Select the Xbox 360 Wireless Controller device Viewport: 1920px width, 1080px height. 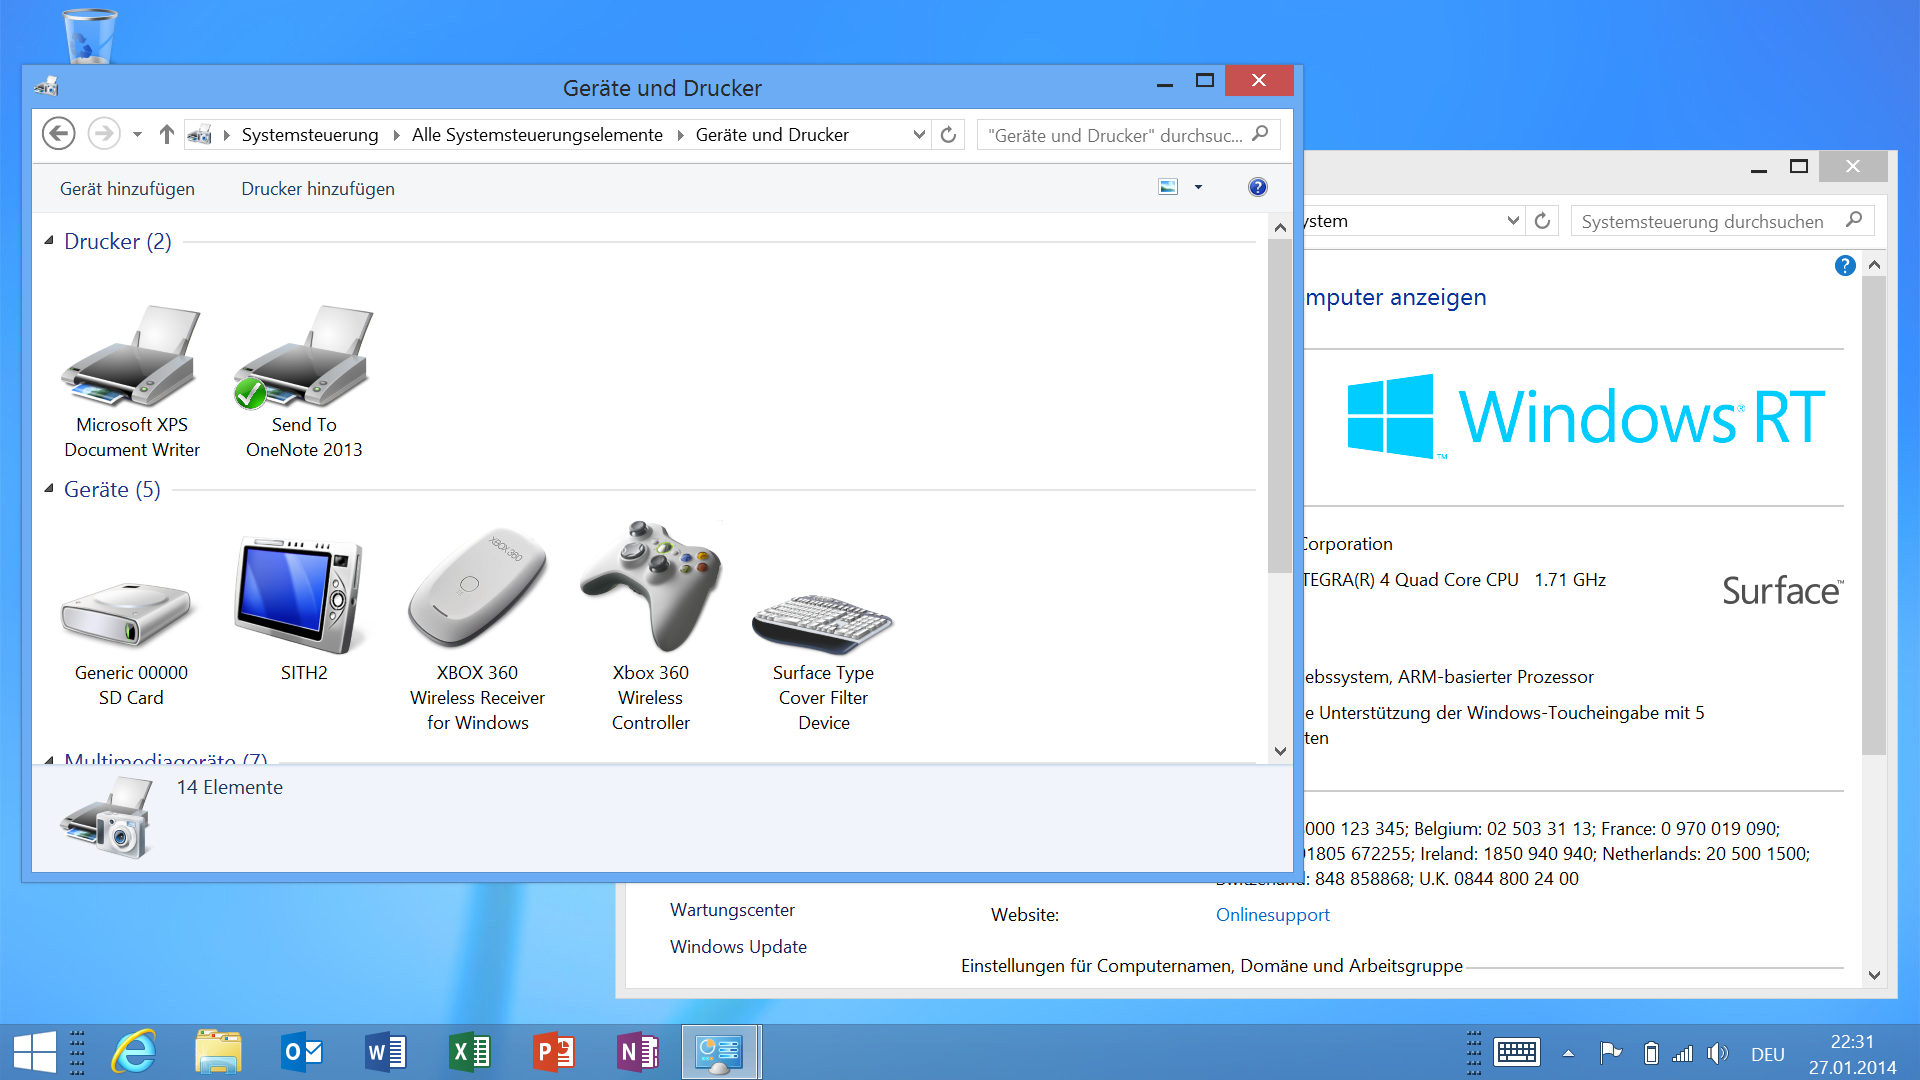[x=650, y=627]
